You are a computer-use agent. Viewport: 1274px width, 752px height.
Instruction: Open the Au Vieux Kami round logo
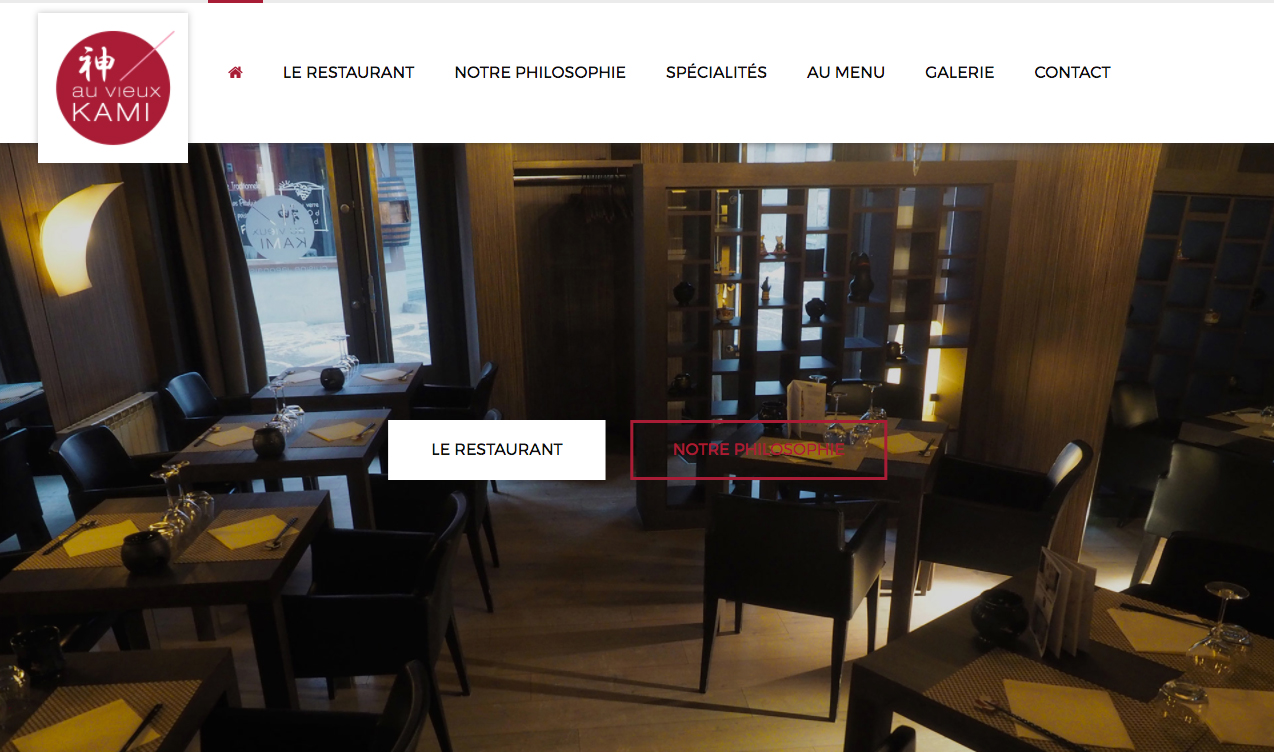113,88
